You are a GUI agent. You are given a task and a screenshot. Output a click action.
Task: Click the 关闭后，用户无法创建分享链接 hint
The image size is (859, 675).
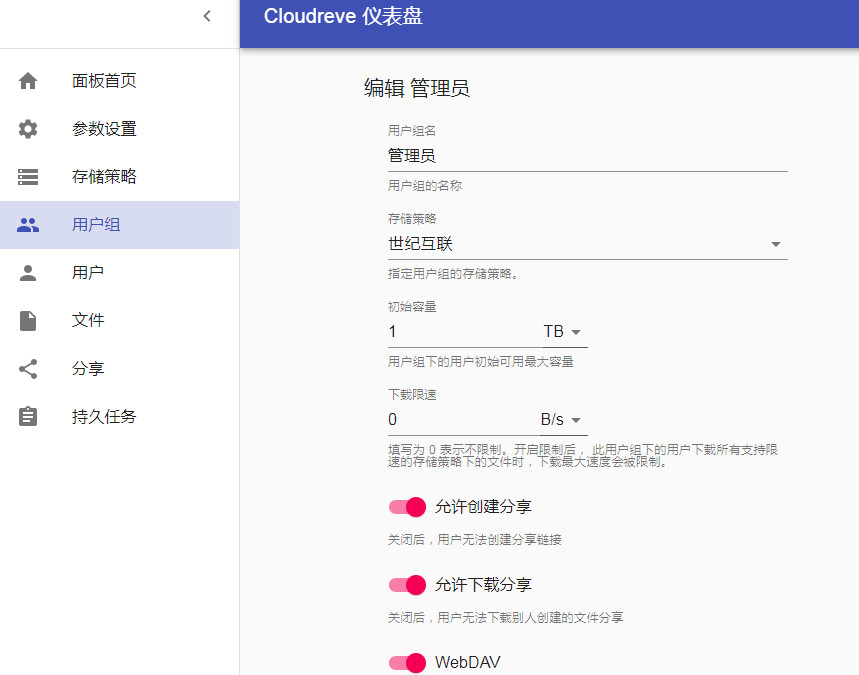(x=474, y=540)
